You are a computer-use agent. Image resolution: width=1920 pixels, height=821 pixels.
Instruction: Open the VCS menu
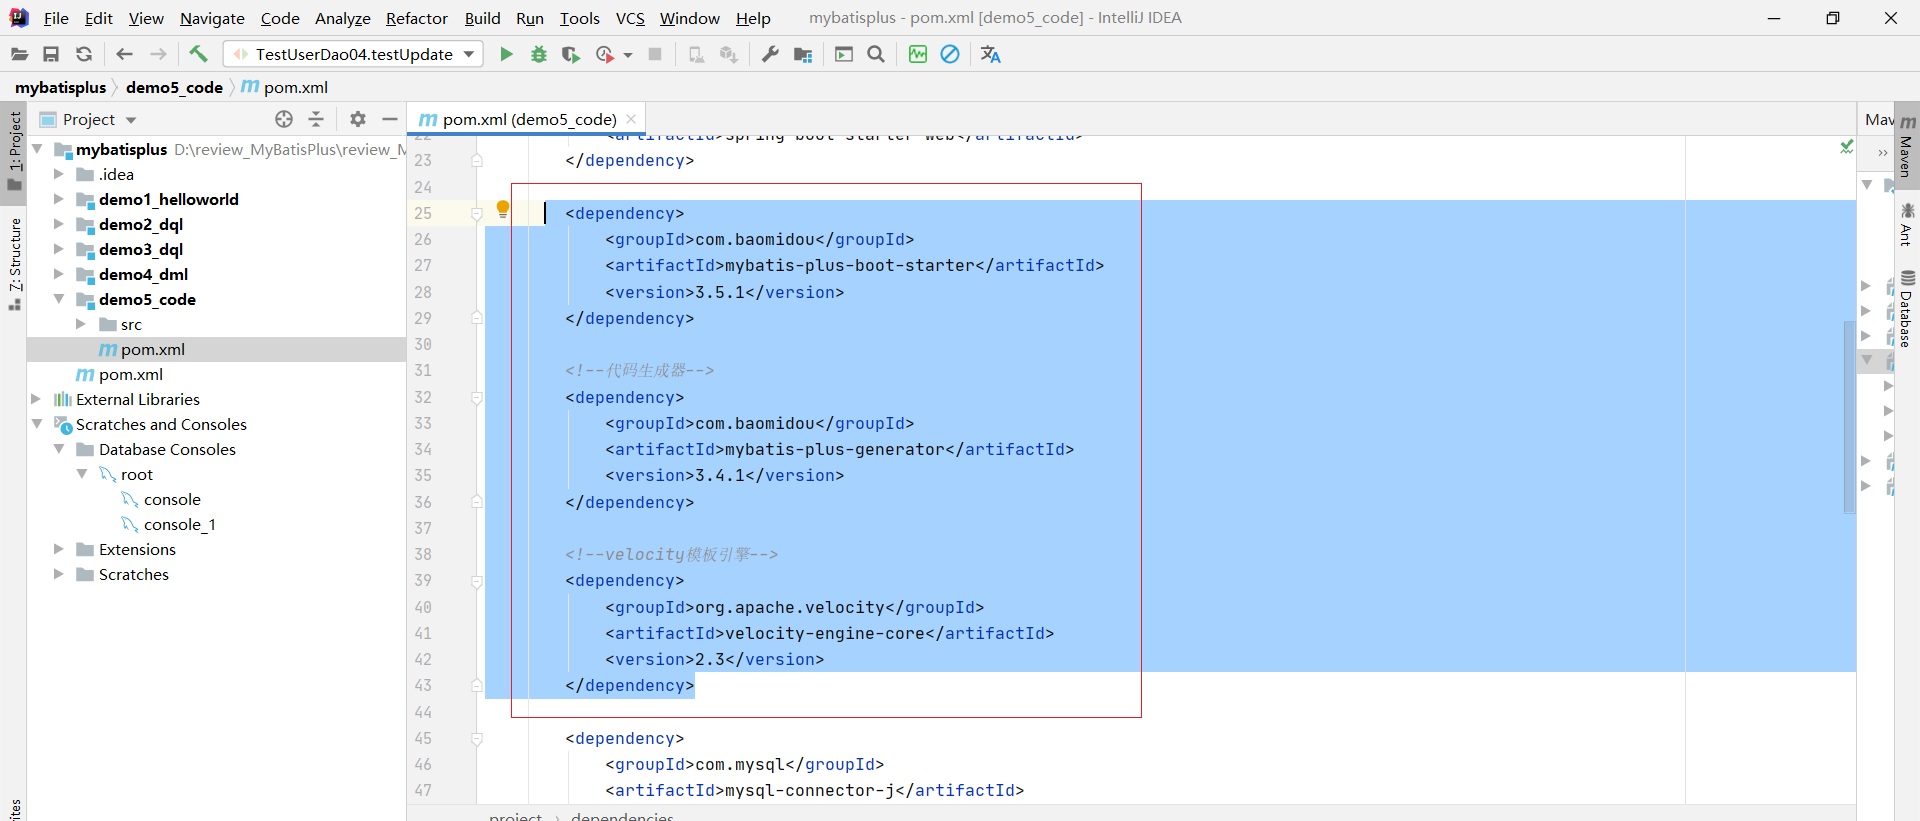[630, 18]
